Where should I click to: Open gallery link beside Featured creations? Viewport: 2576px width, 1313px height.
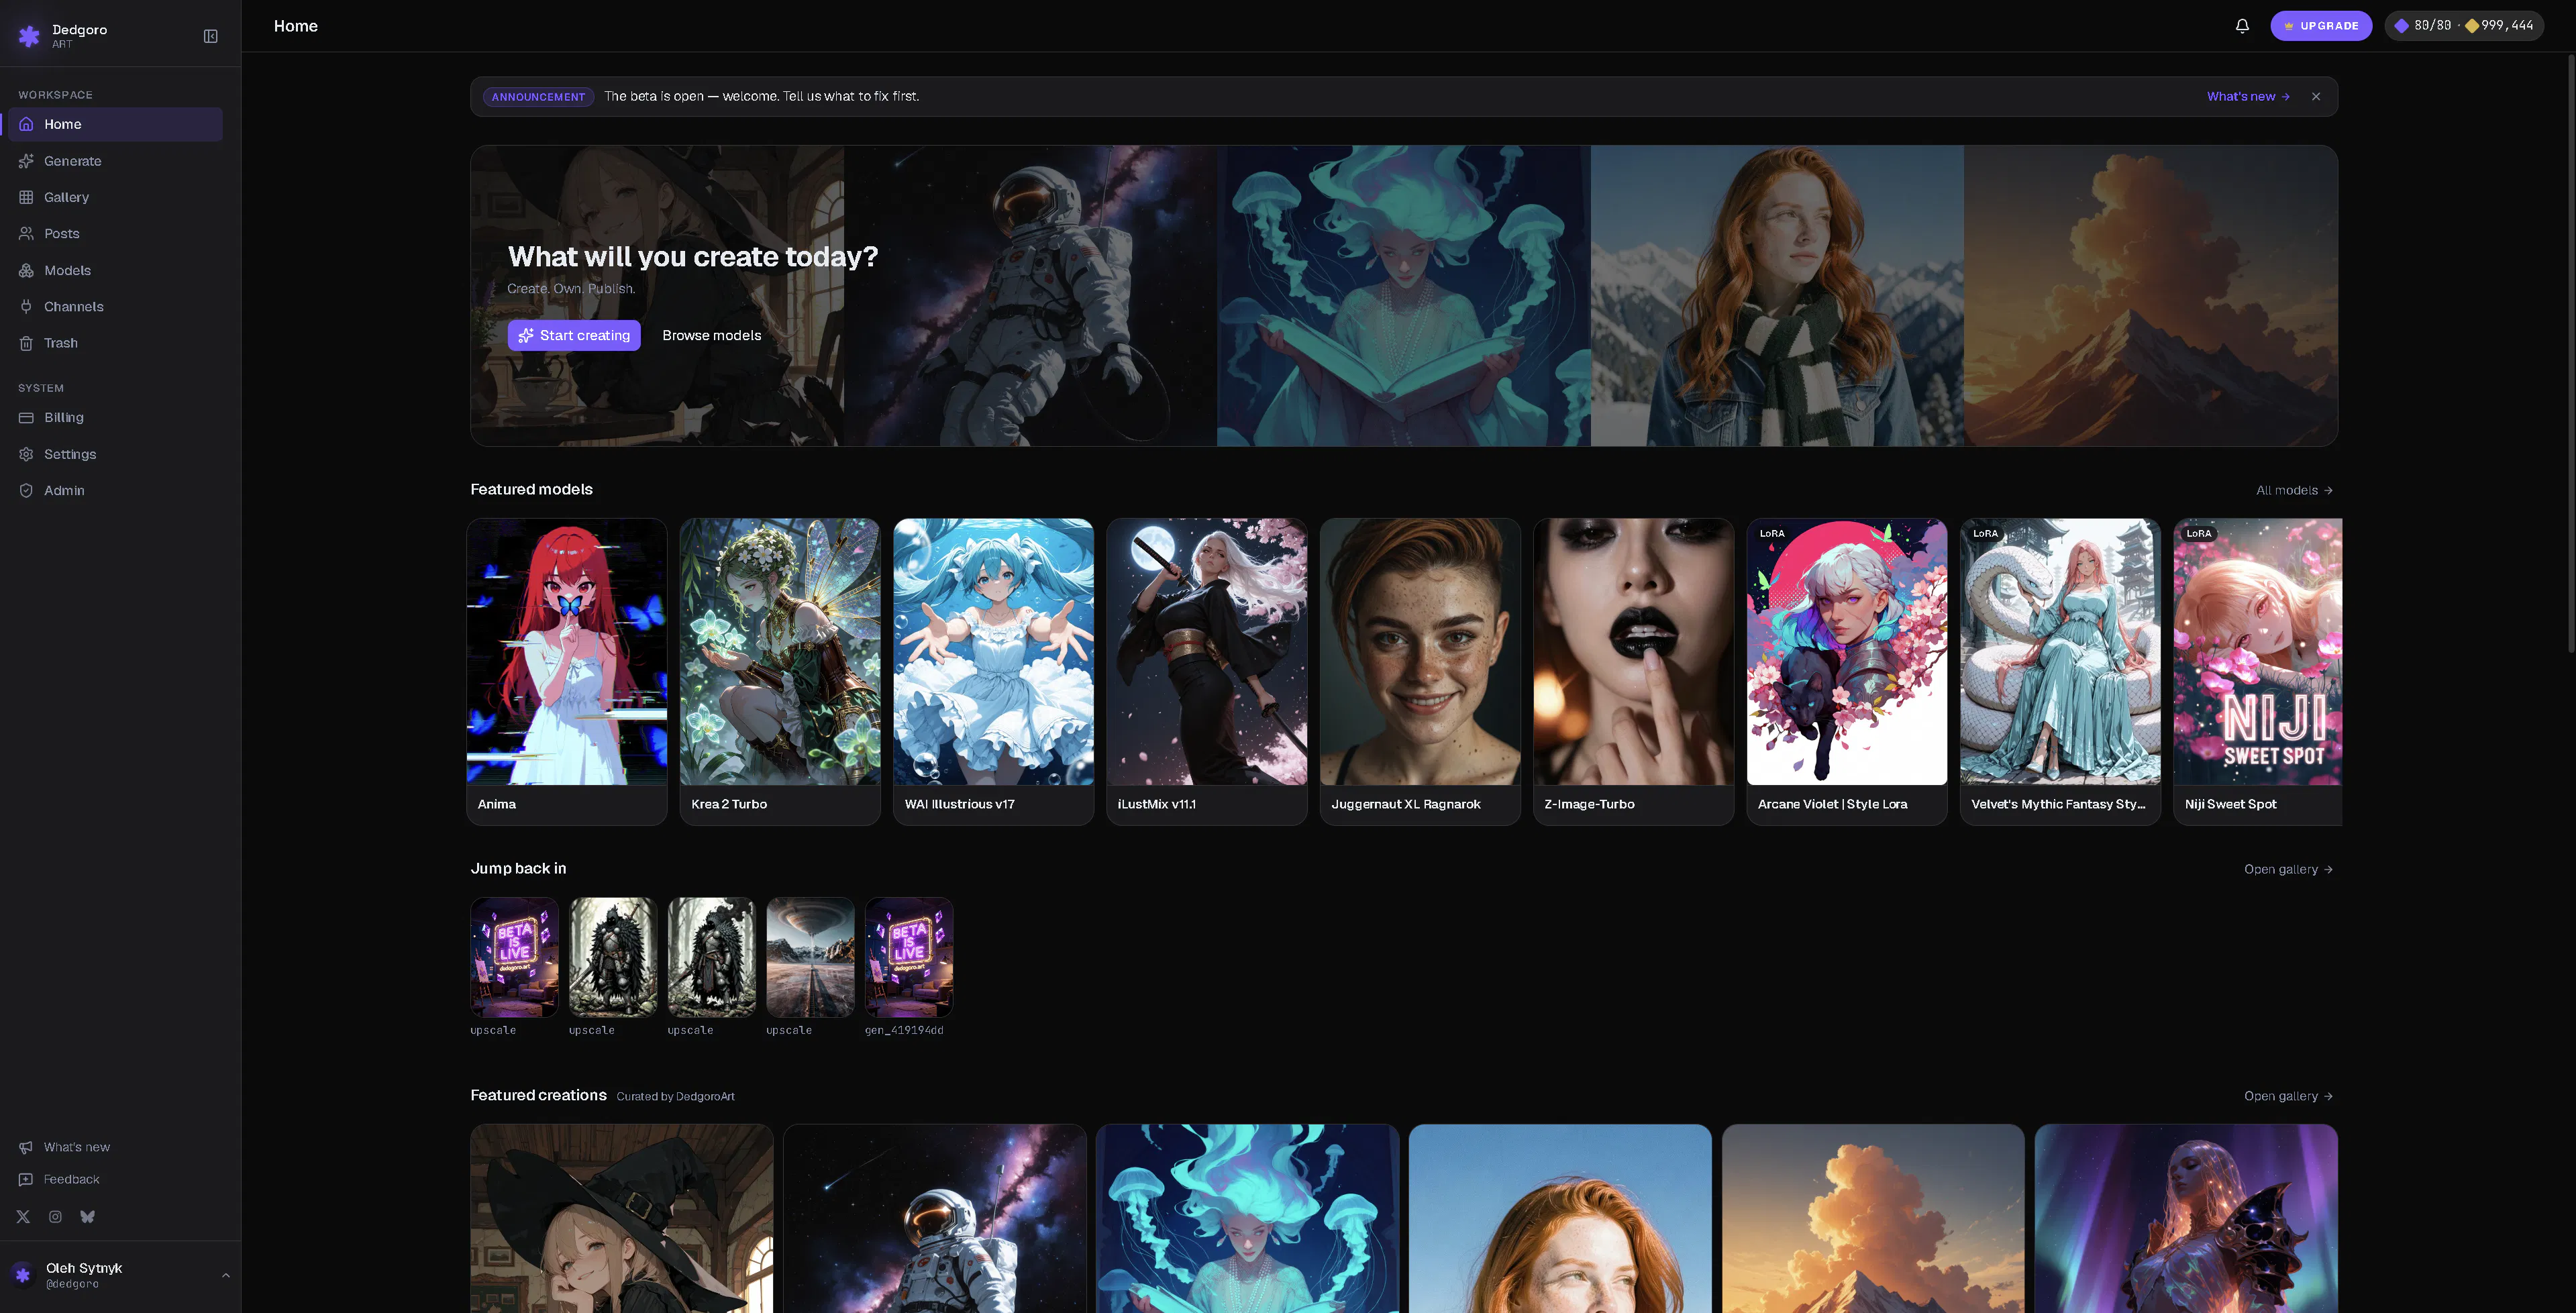click(x=2288, y=1096)
